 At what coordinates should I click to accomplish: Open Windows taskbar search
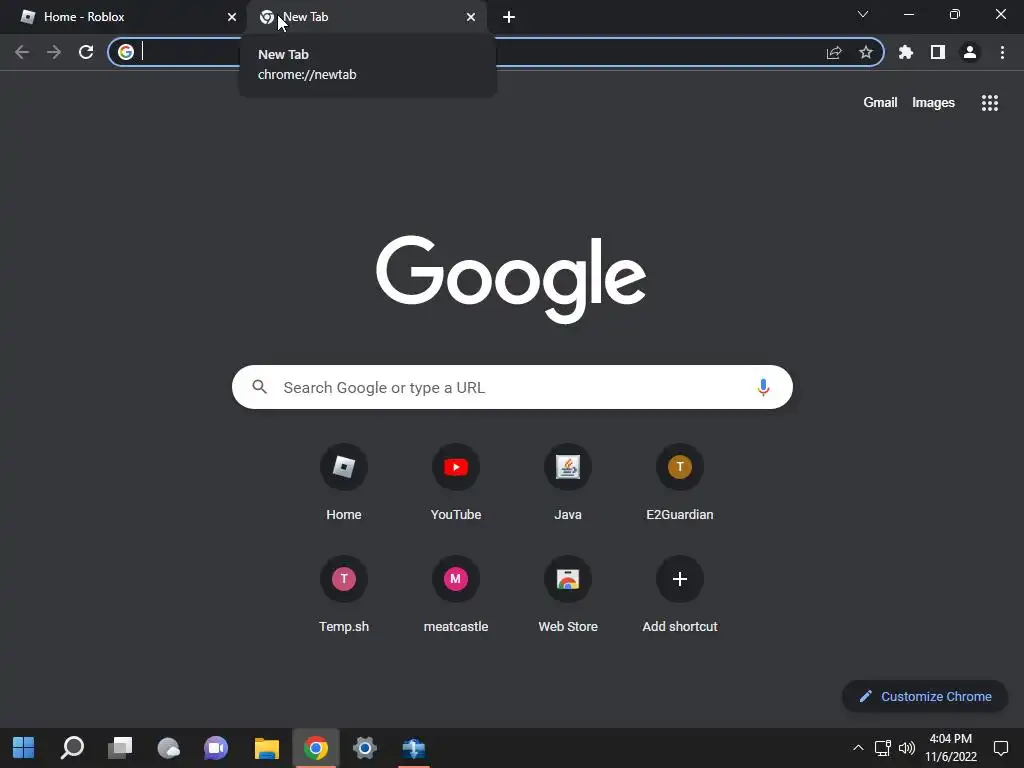(72, 748)
